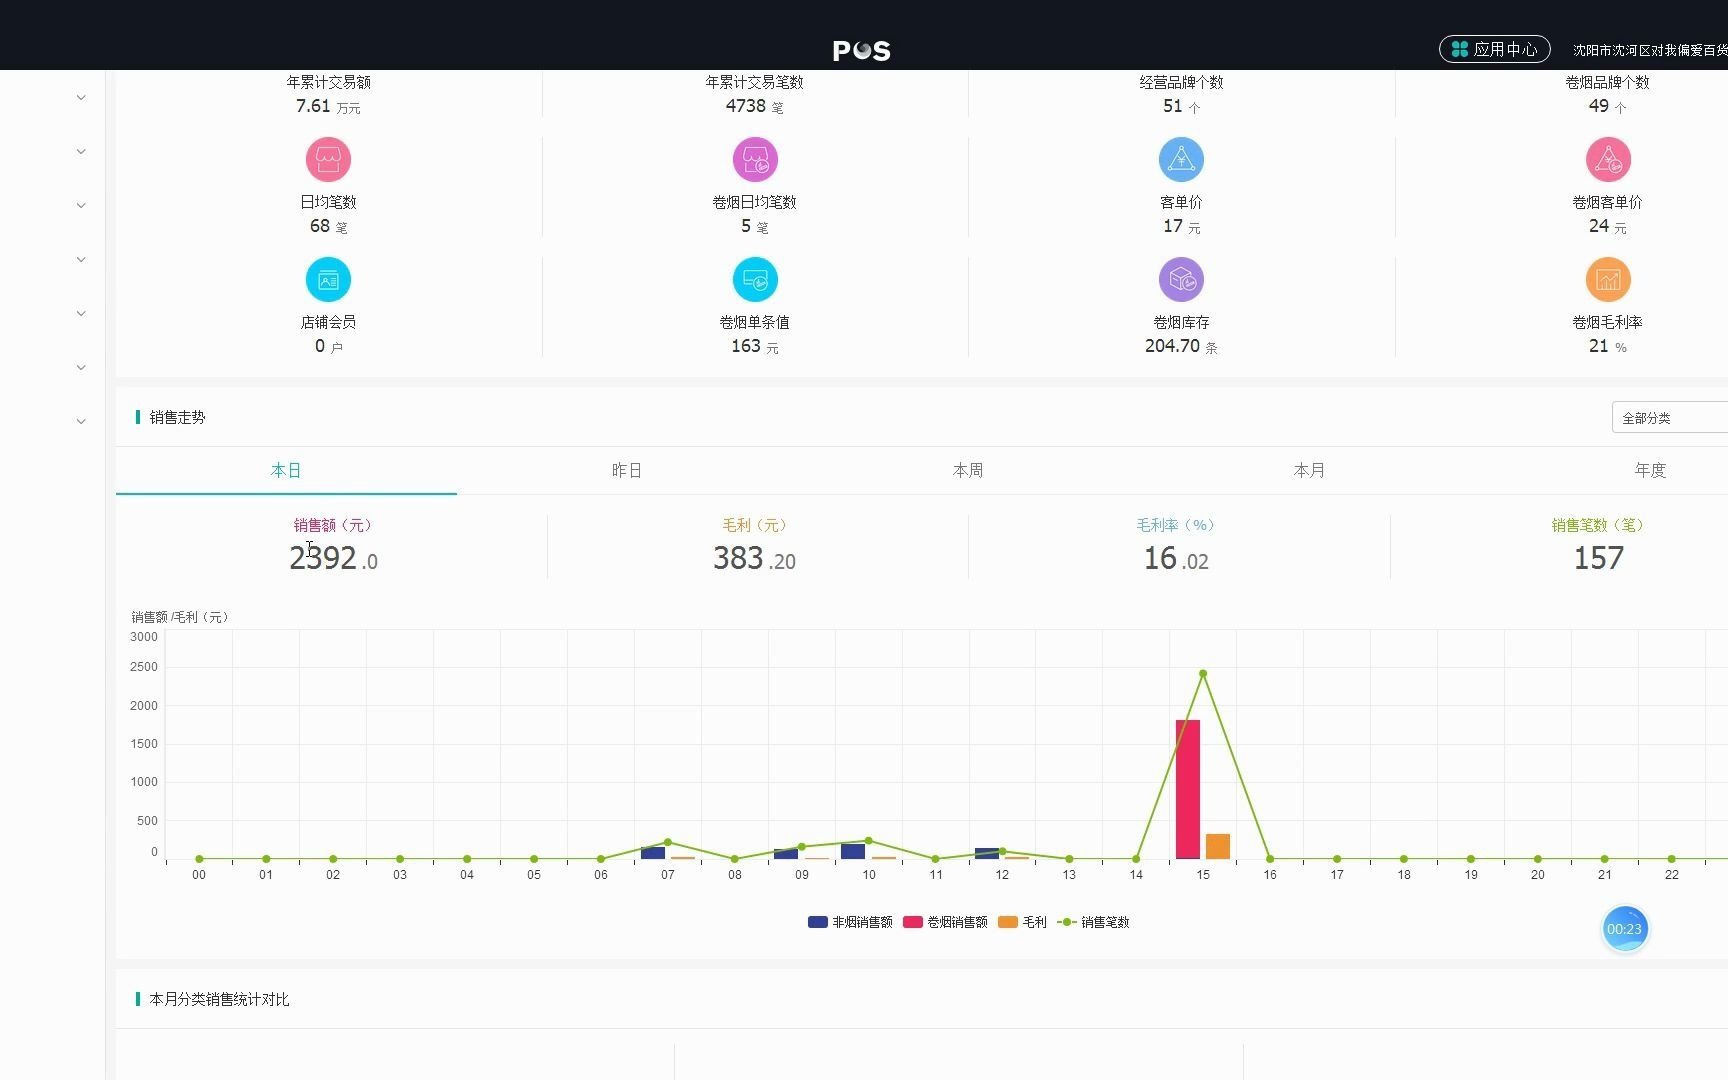Click the red 卷烟销售额 bar at hour 15

(x=1188, y=789)
